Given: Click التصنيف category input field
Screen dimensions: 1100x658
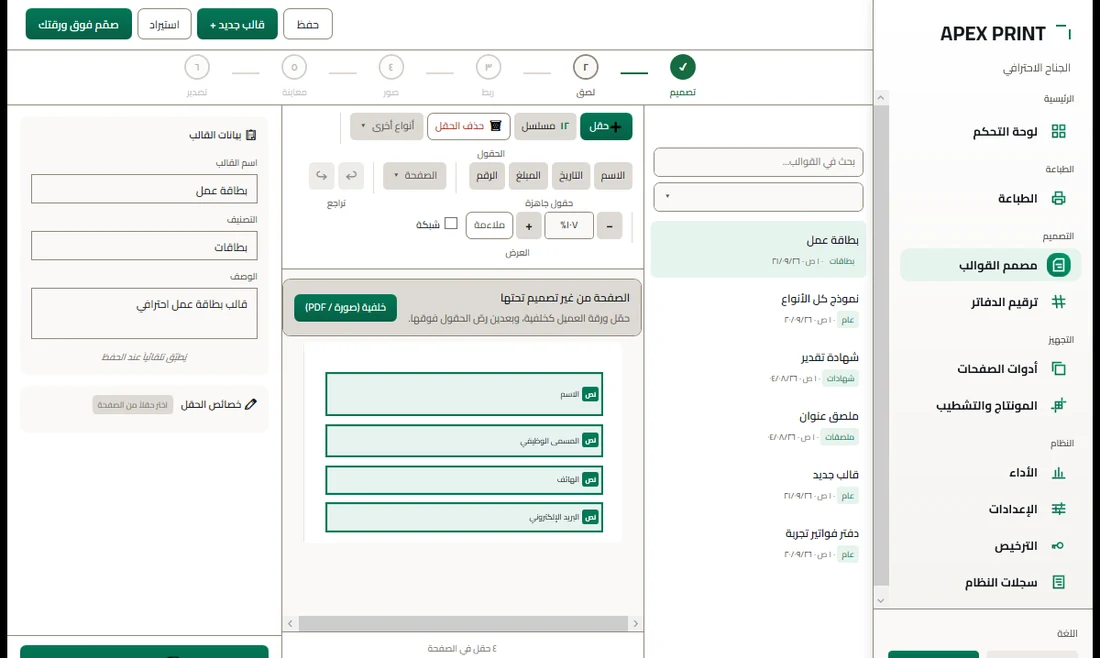Looking at the screenshot, I should coord(145,246).
